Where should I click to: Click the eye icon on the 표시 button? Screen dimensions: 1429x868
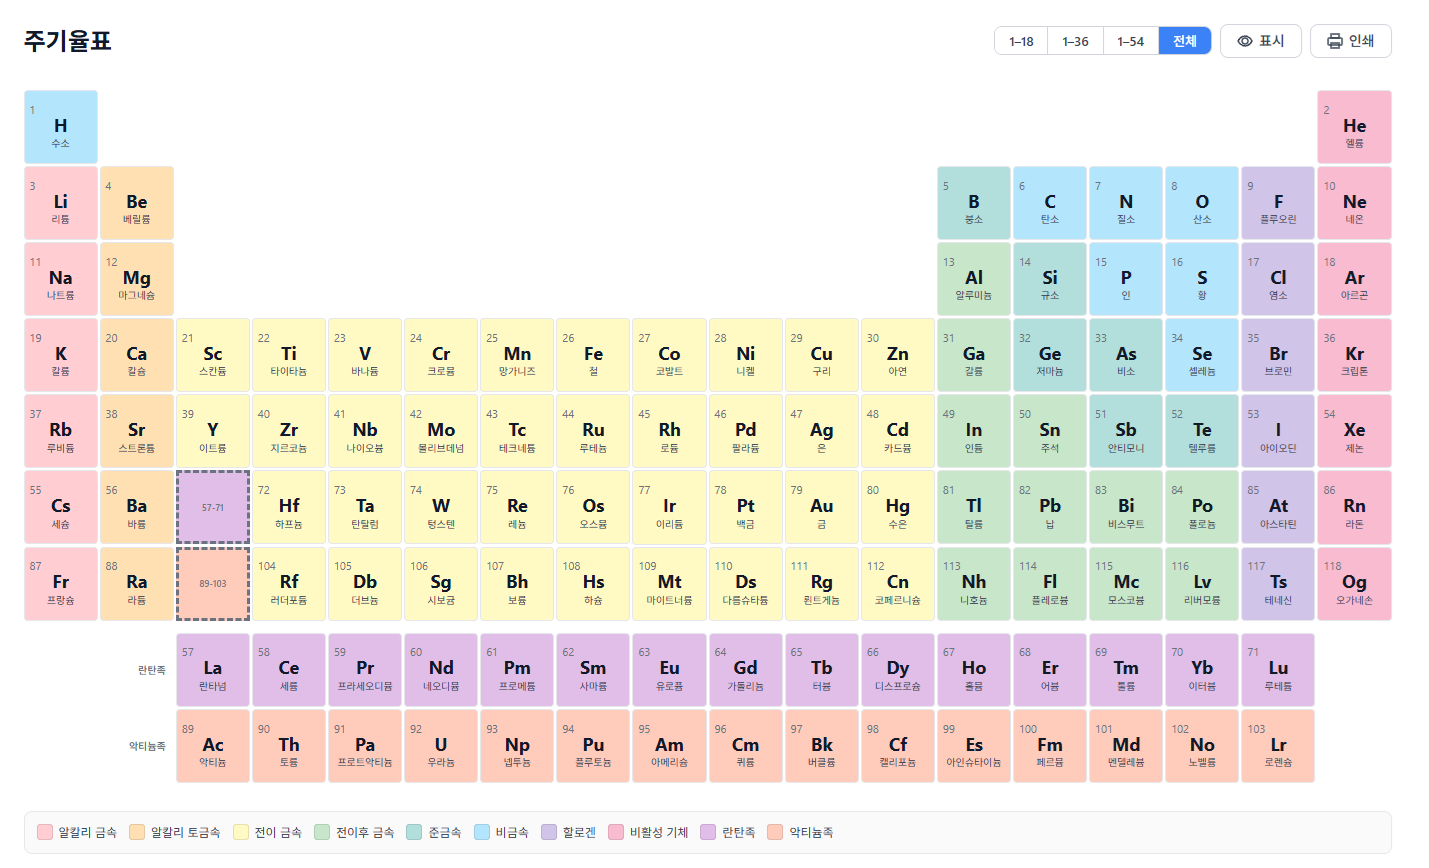click(x=1245, y=40)
